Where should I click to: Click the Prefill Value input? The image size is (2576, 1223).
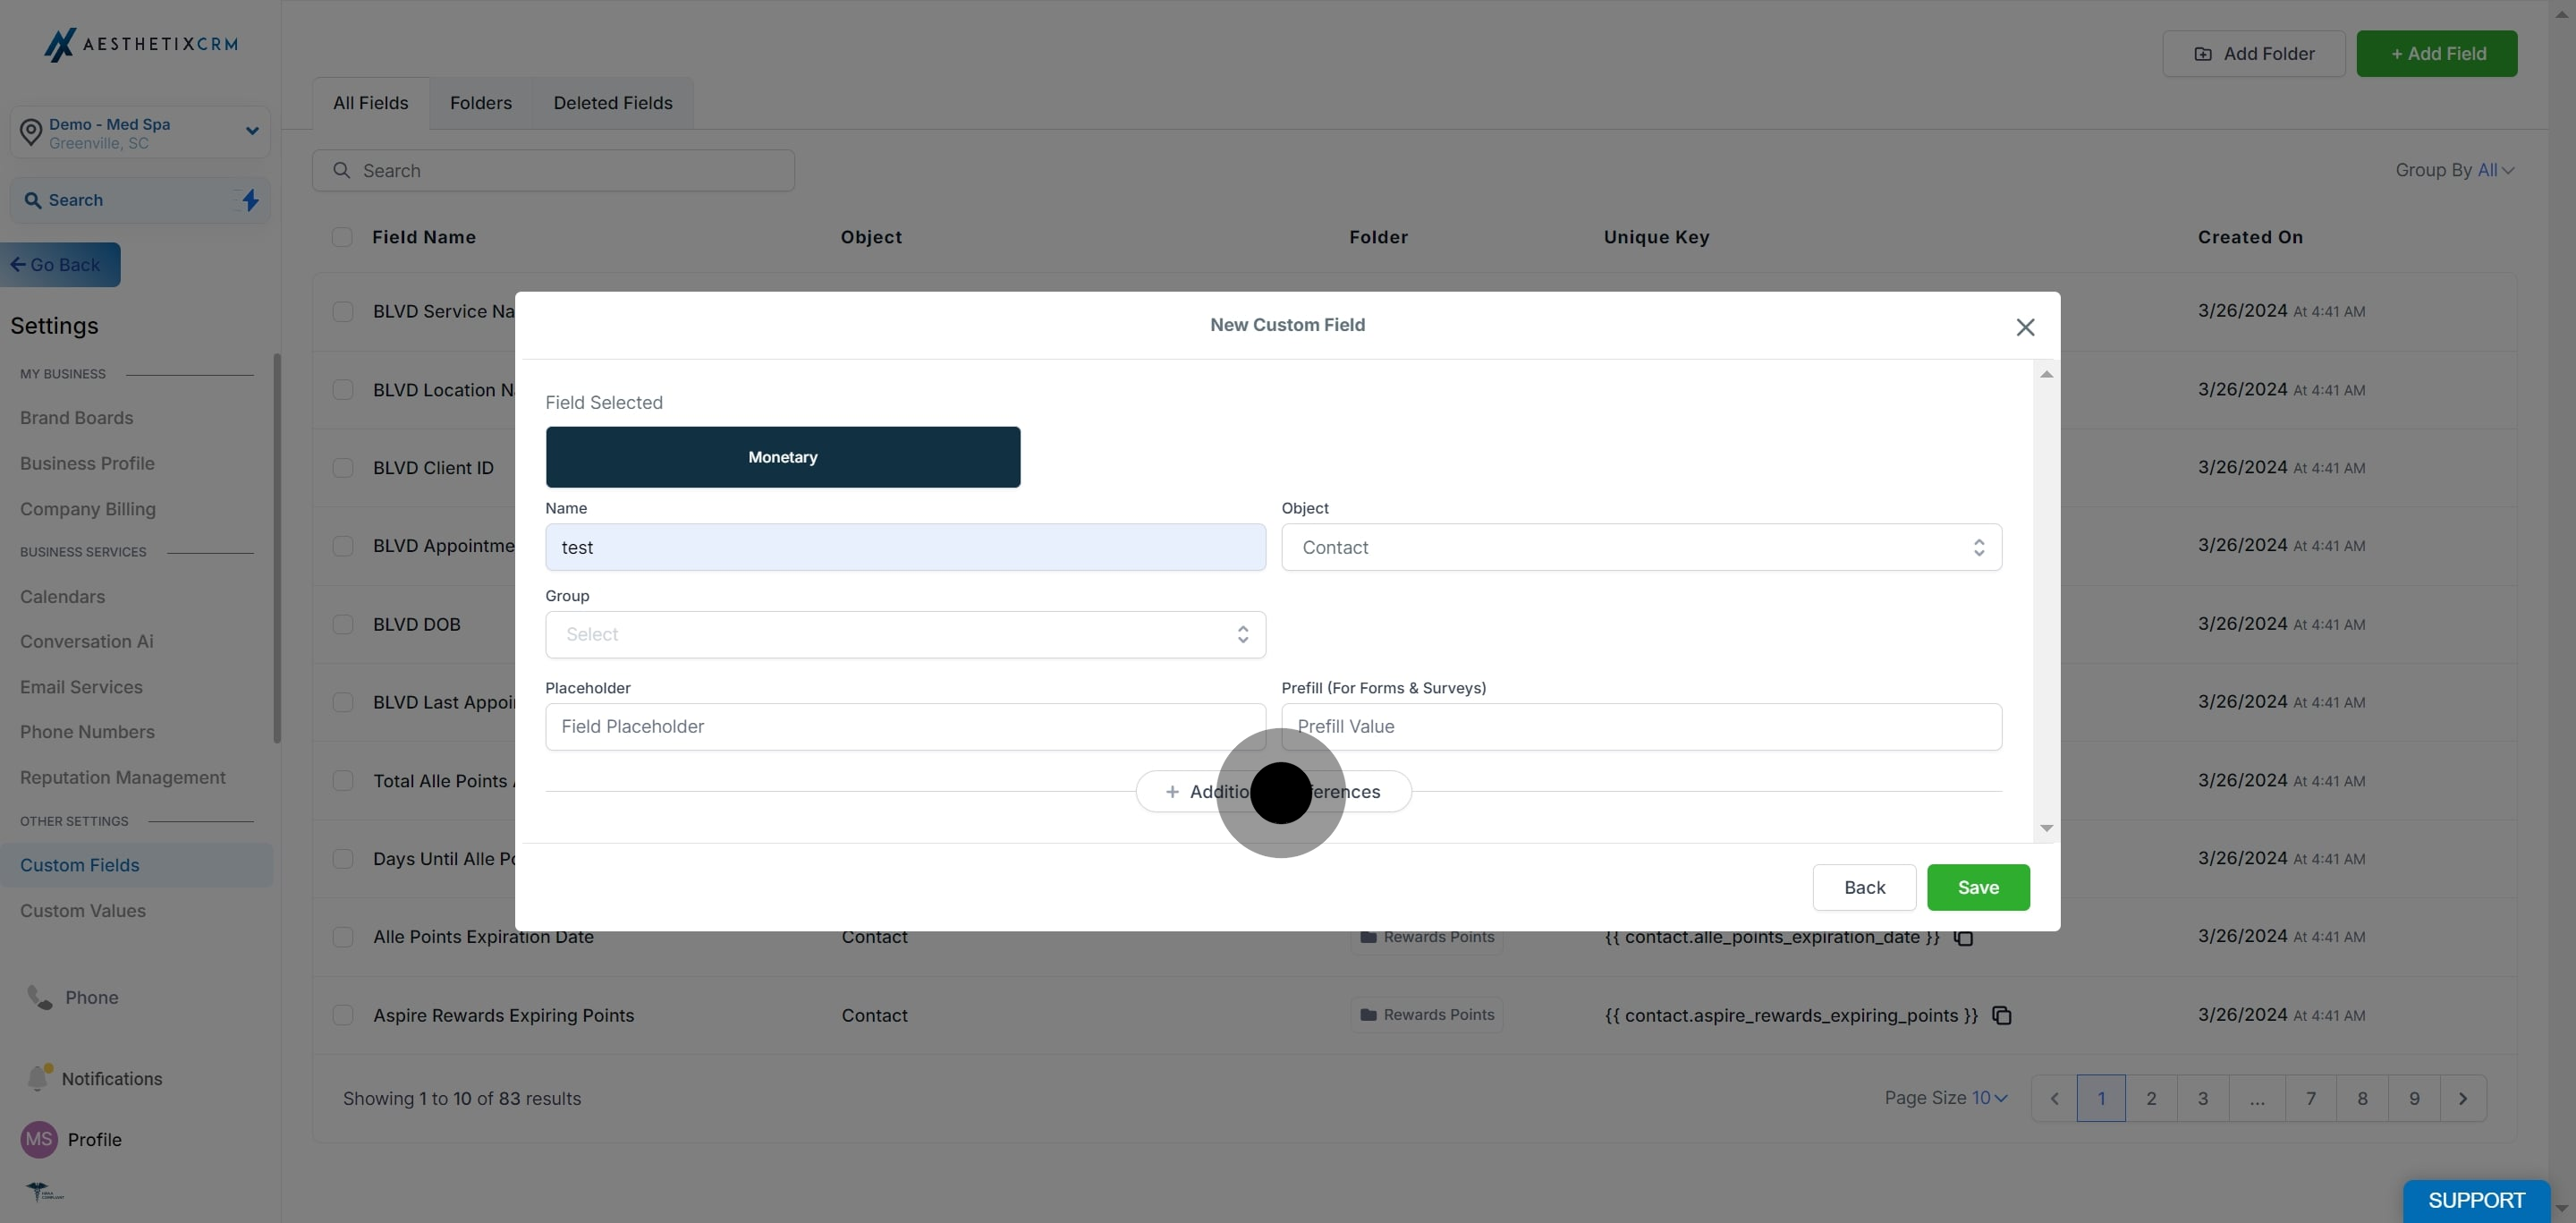coord(1641,727)
